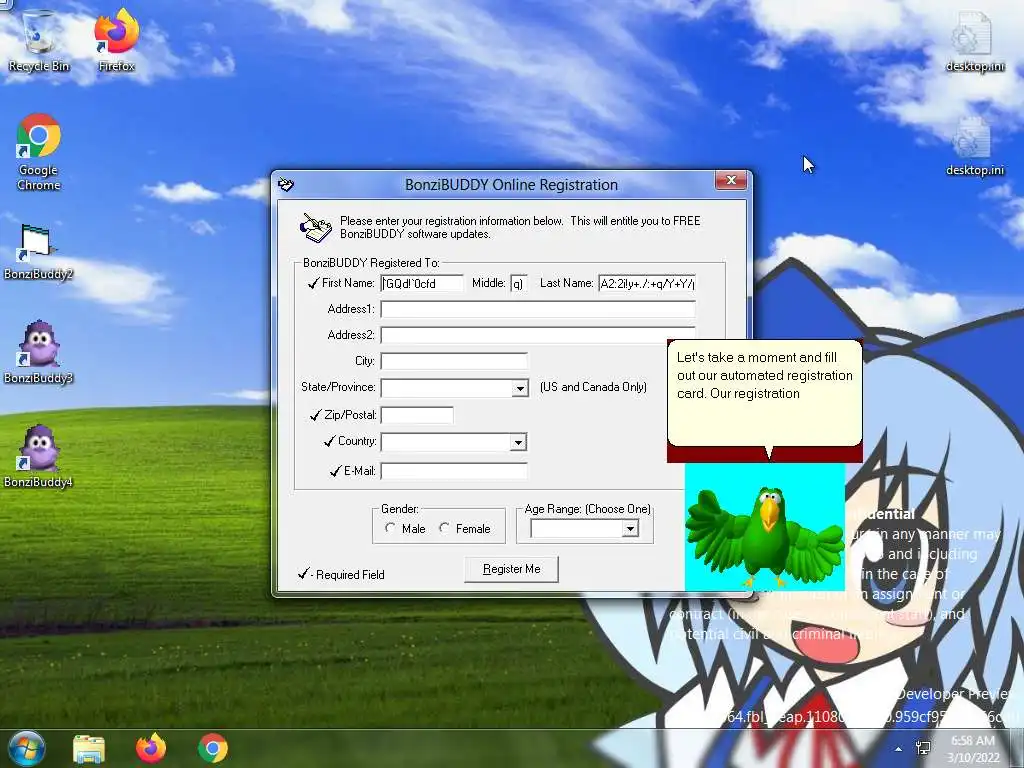
Task: Select the BonziBuddy4 desktop shortcut
Action: (38, 456)
